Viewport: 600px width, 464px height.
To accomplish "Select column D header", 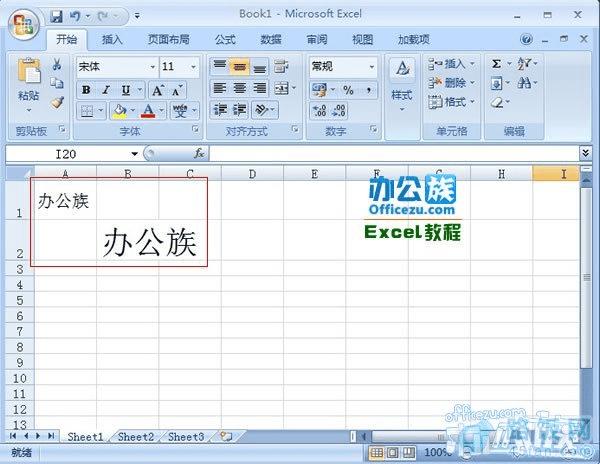I will [252, 174].
